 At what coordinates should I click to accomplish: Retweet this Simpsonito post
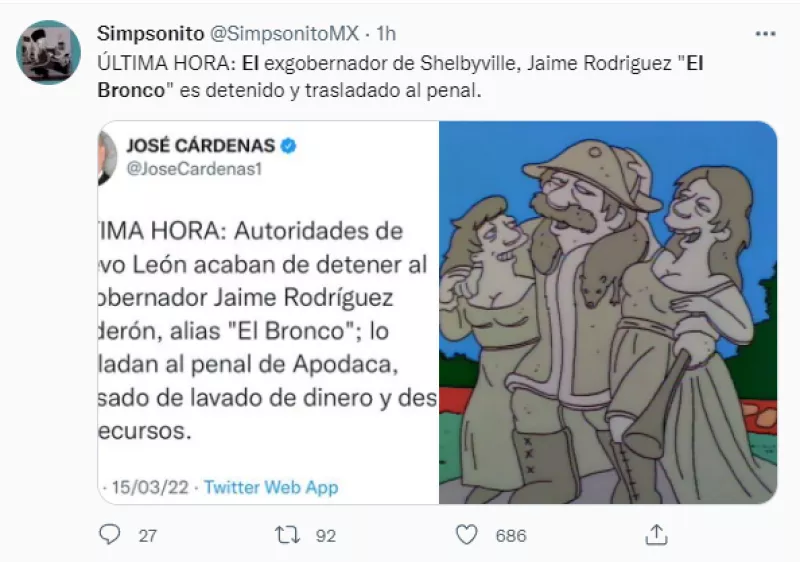pyautogui.click(x=287, y=535)
